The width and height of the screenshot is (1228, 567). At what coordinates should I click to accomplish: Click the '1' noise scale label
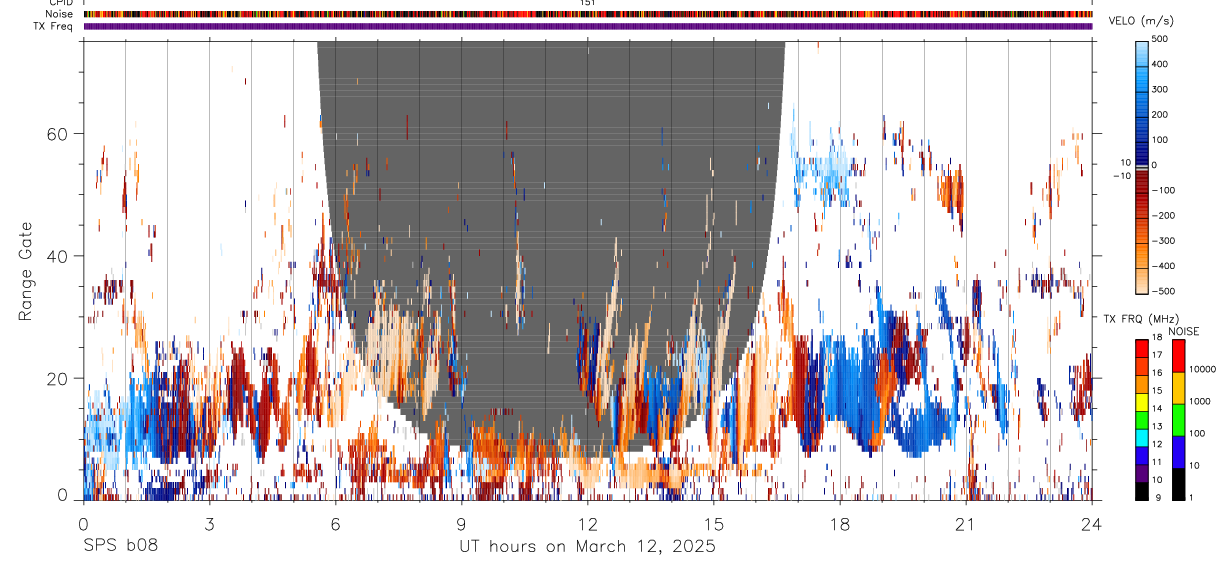1192,497
